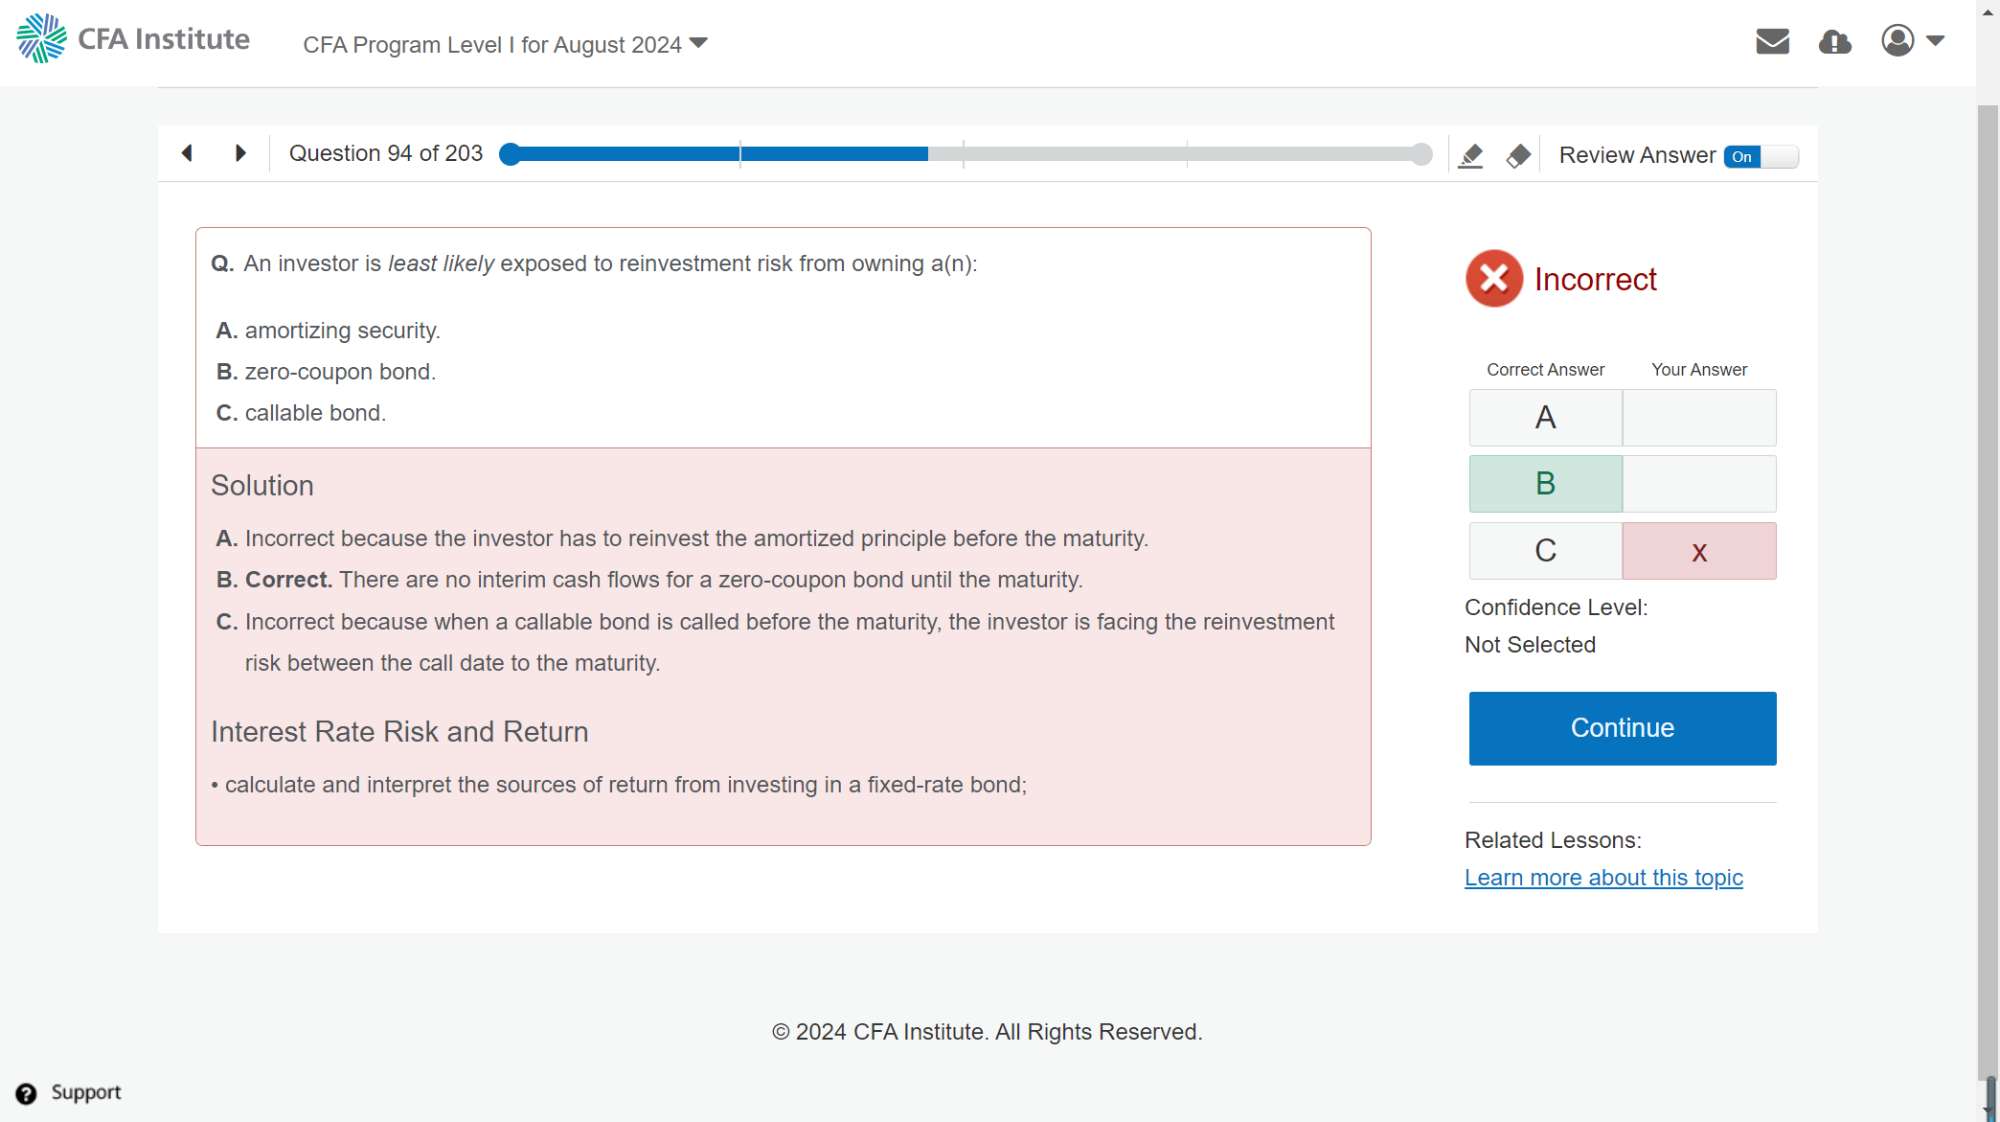The width and height of the screenshot is (2000, 1122).
Task: Expand the account menu caret
Action: [x=1935, y=41]
